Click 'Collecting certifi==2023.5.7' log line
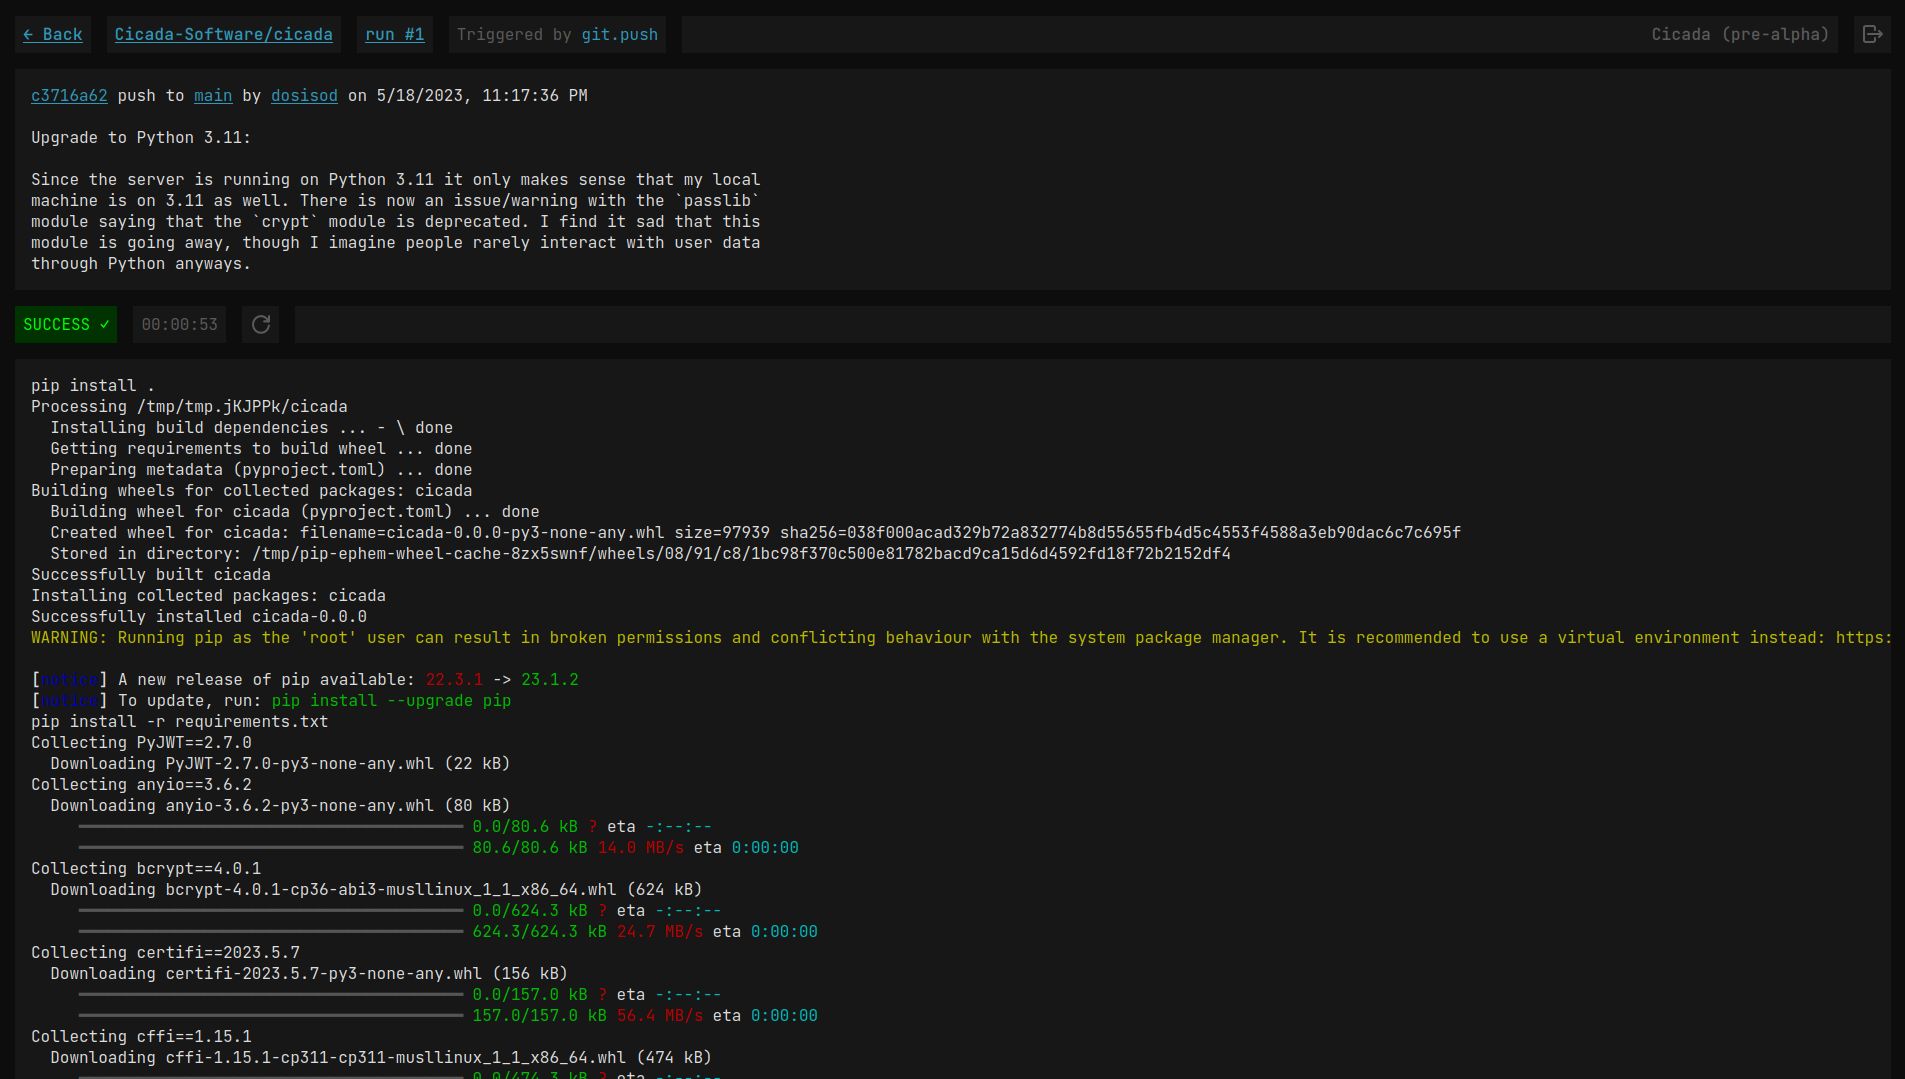 point(165,953)
